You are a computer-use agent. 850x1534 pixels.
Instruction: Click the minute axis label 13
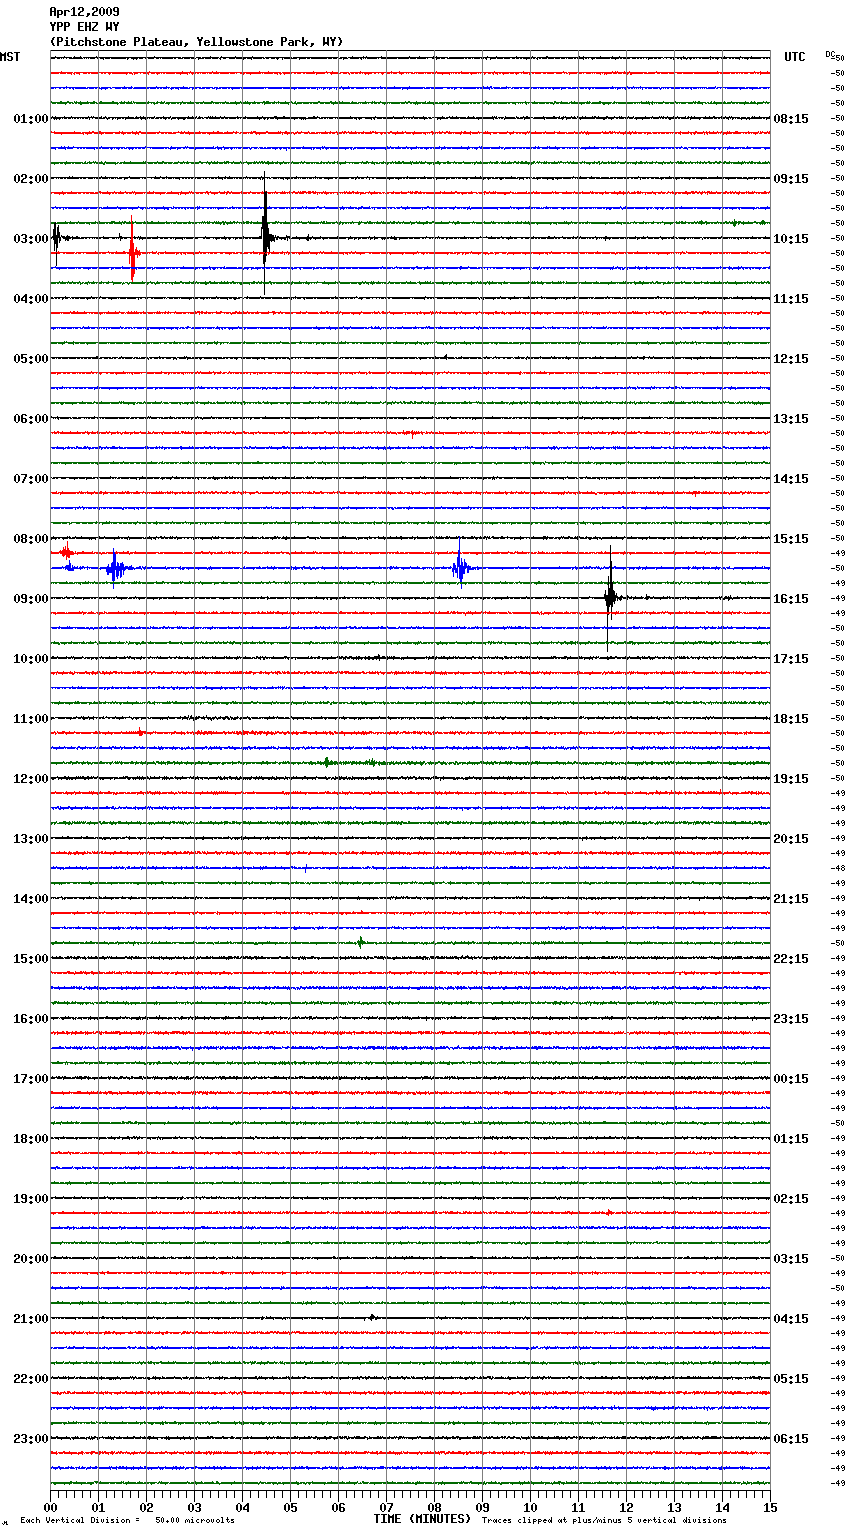tap(674, 1507)
